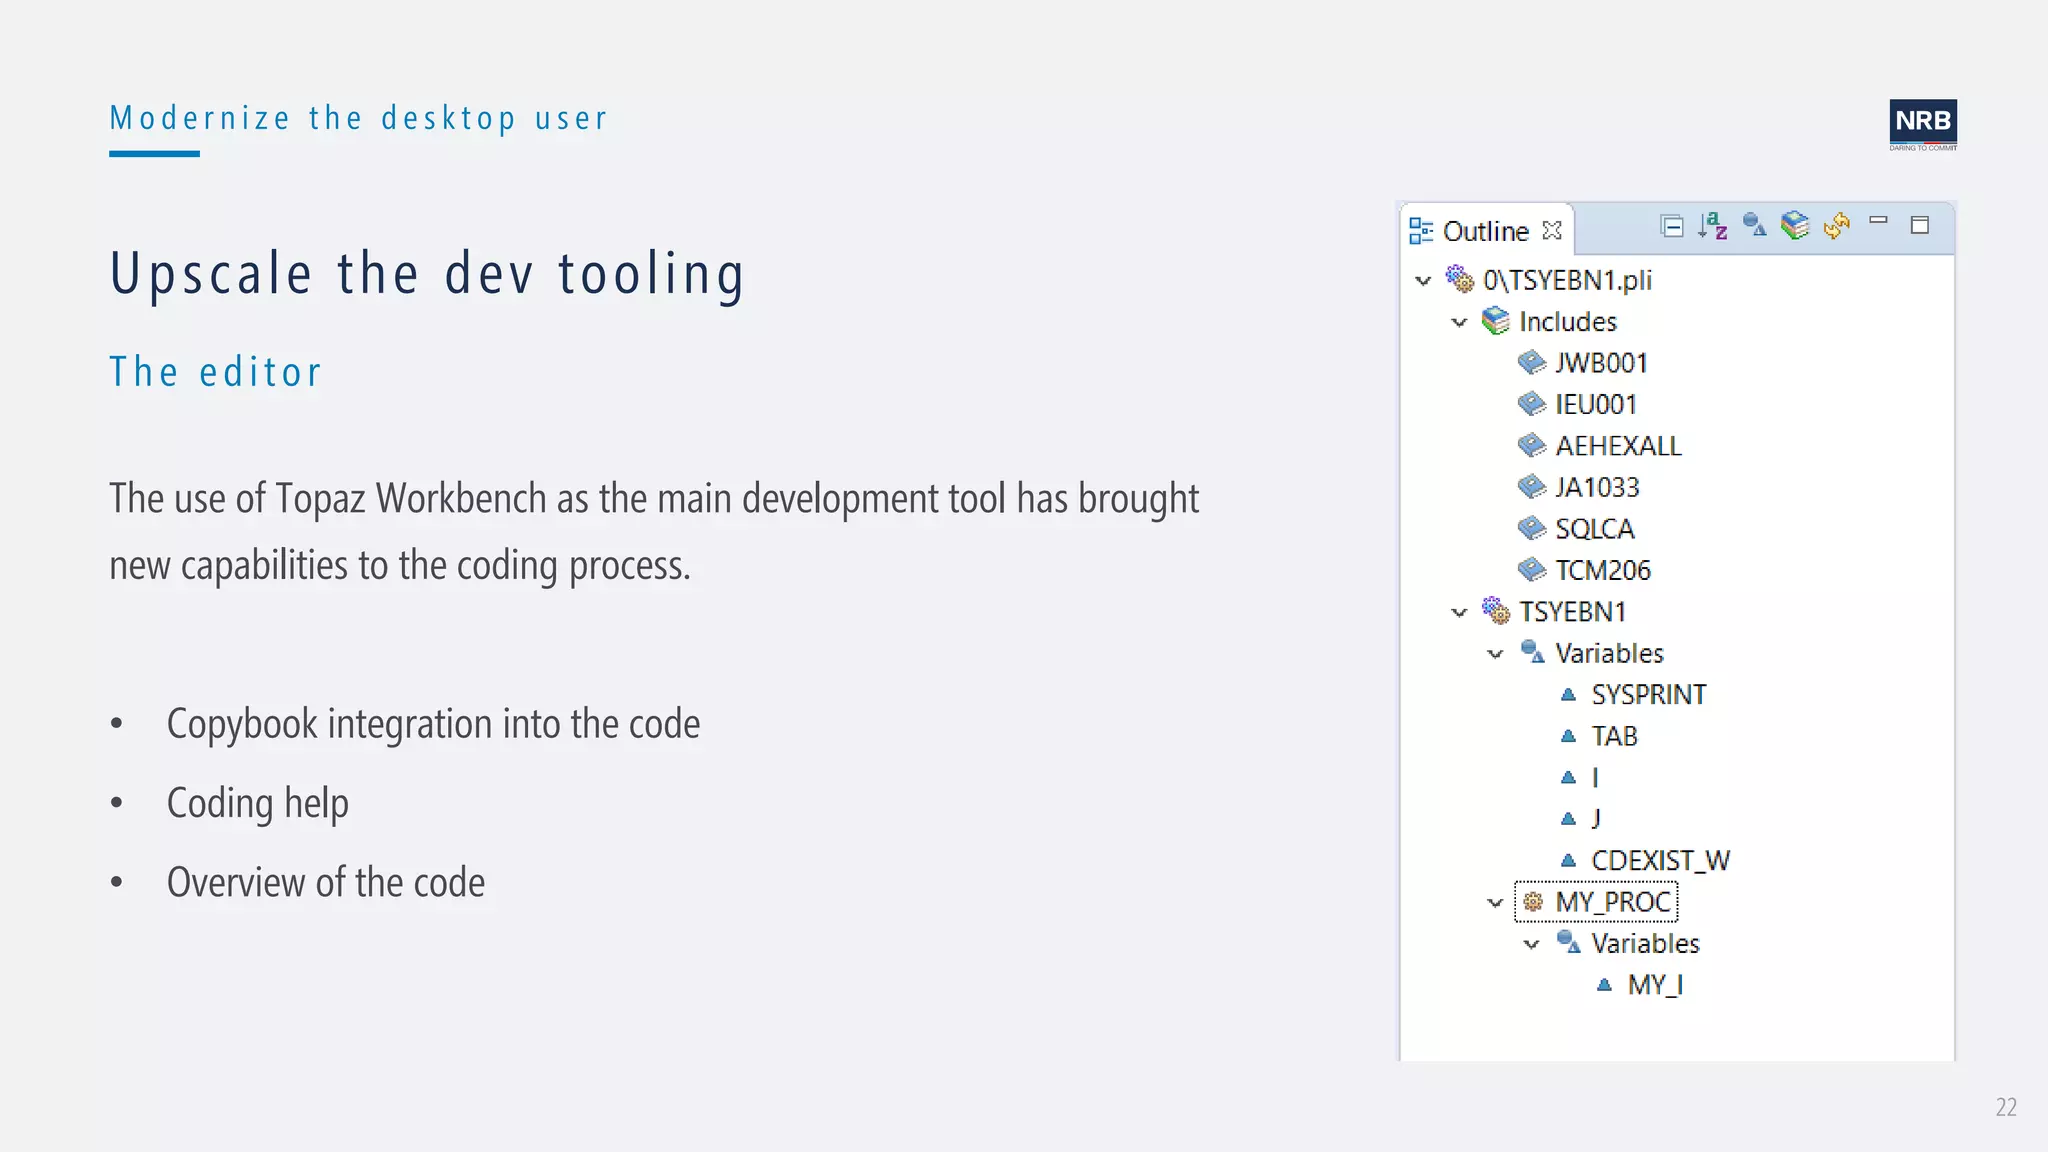
Task: Click the Variables icon under MY_PROC
Action: click(x=1568, y=942)
